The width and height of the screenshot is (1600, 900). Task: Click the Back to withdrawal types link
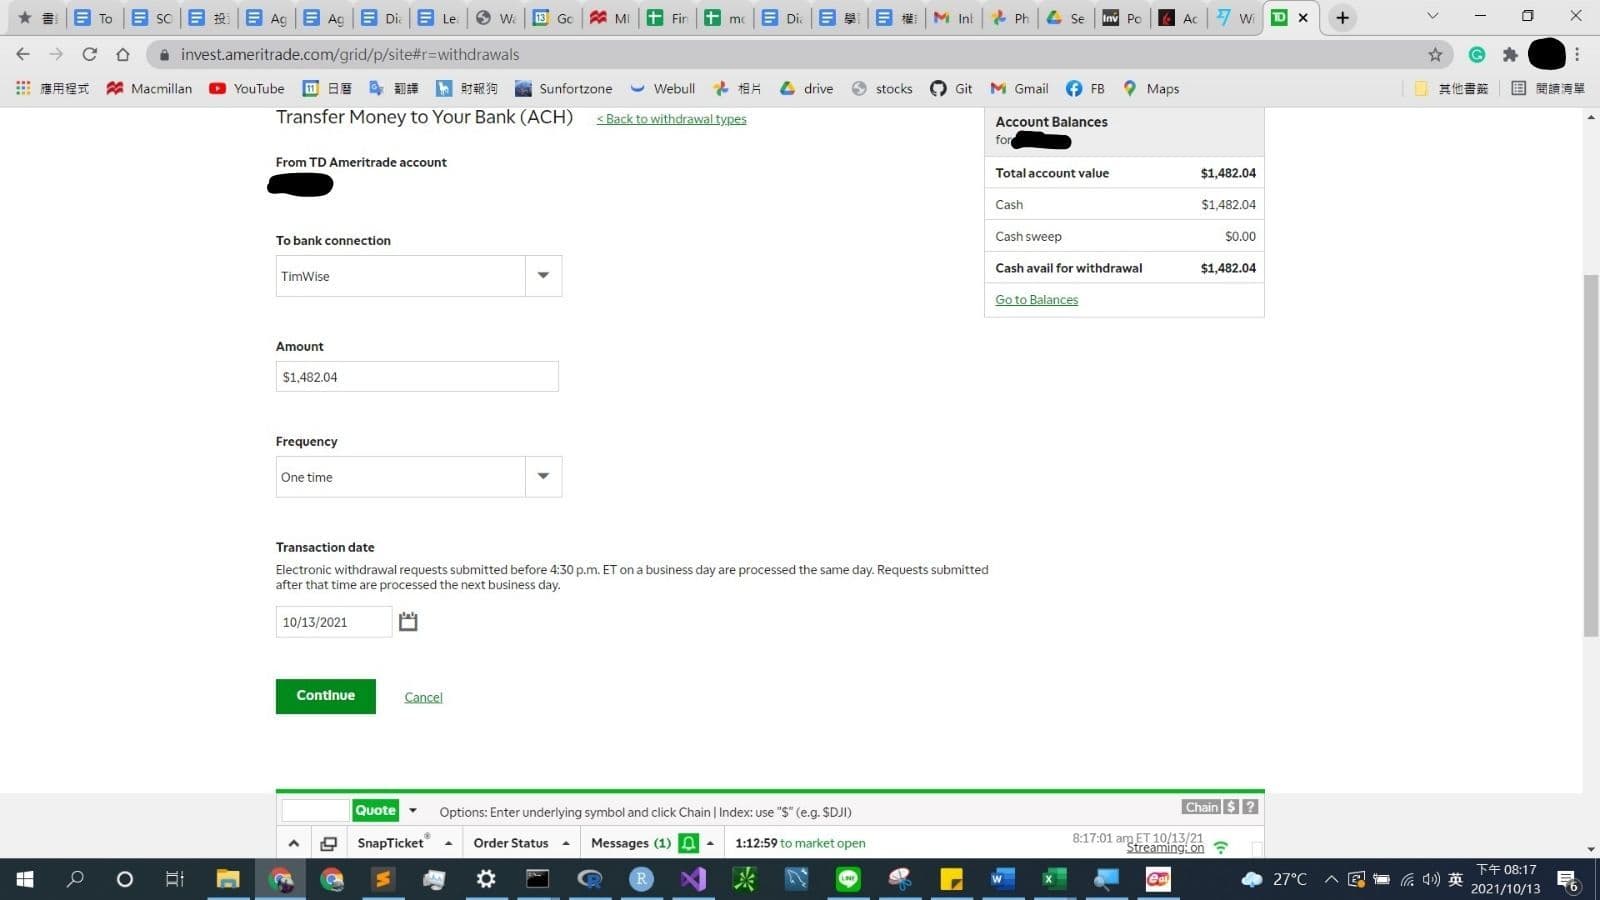671,119
